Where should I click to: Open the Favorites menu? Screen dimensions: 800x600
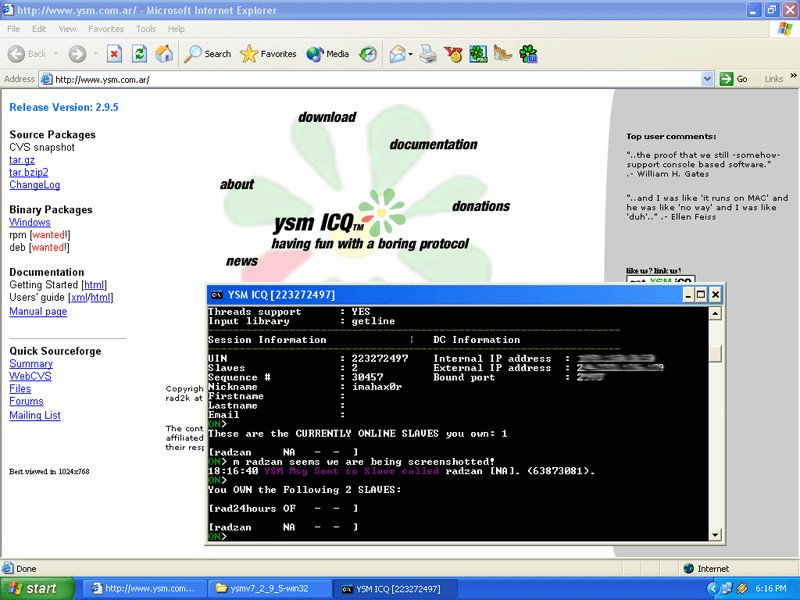(106, 29)
